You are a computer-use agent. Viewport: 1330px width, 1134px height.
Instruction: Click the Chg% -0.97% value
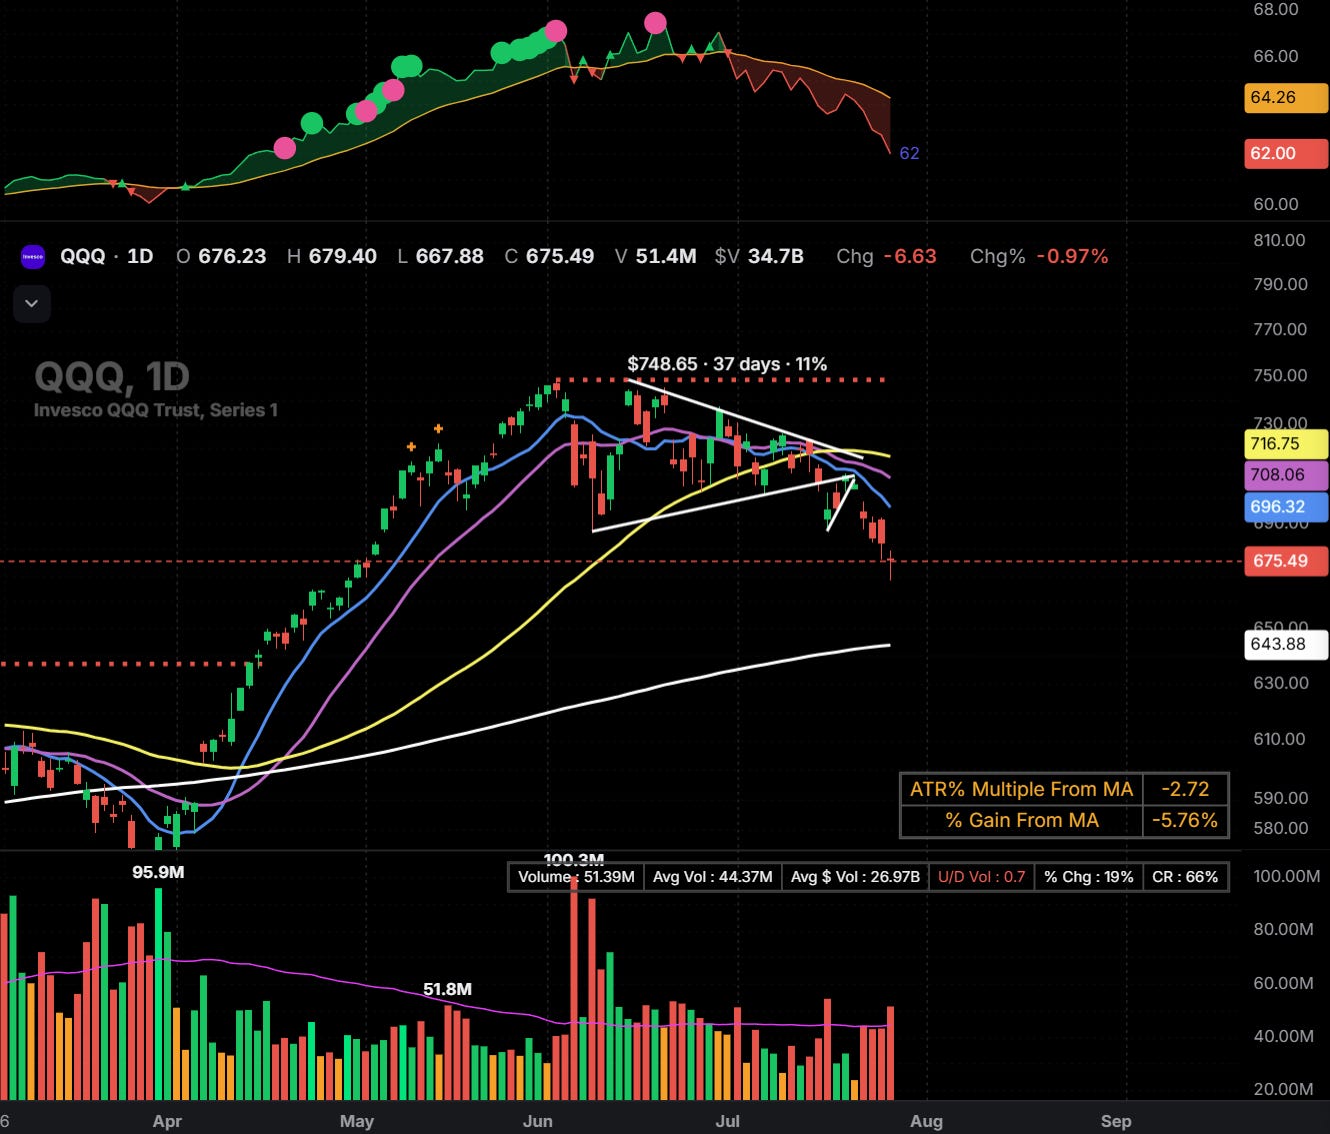[1039, 256]
